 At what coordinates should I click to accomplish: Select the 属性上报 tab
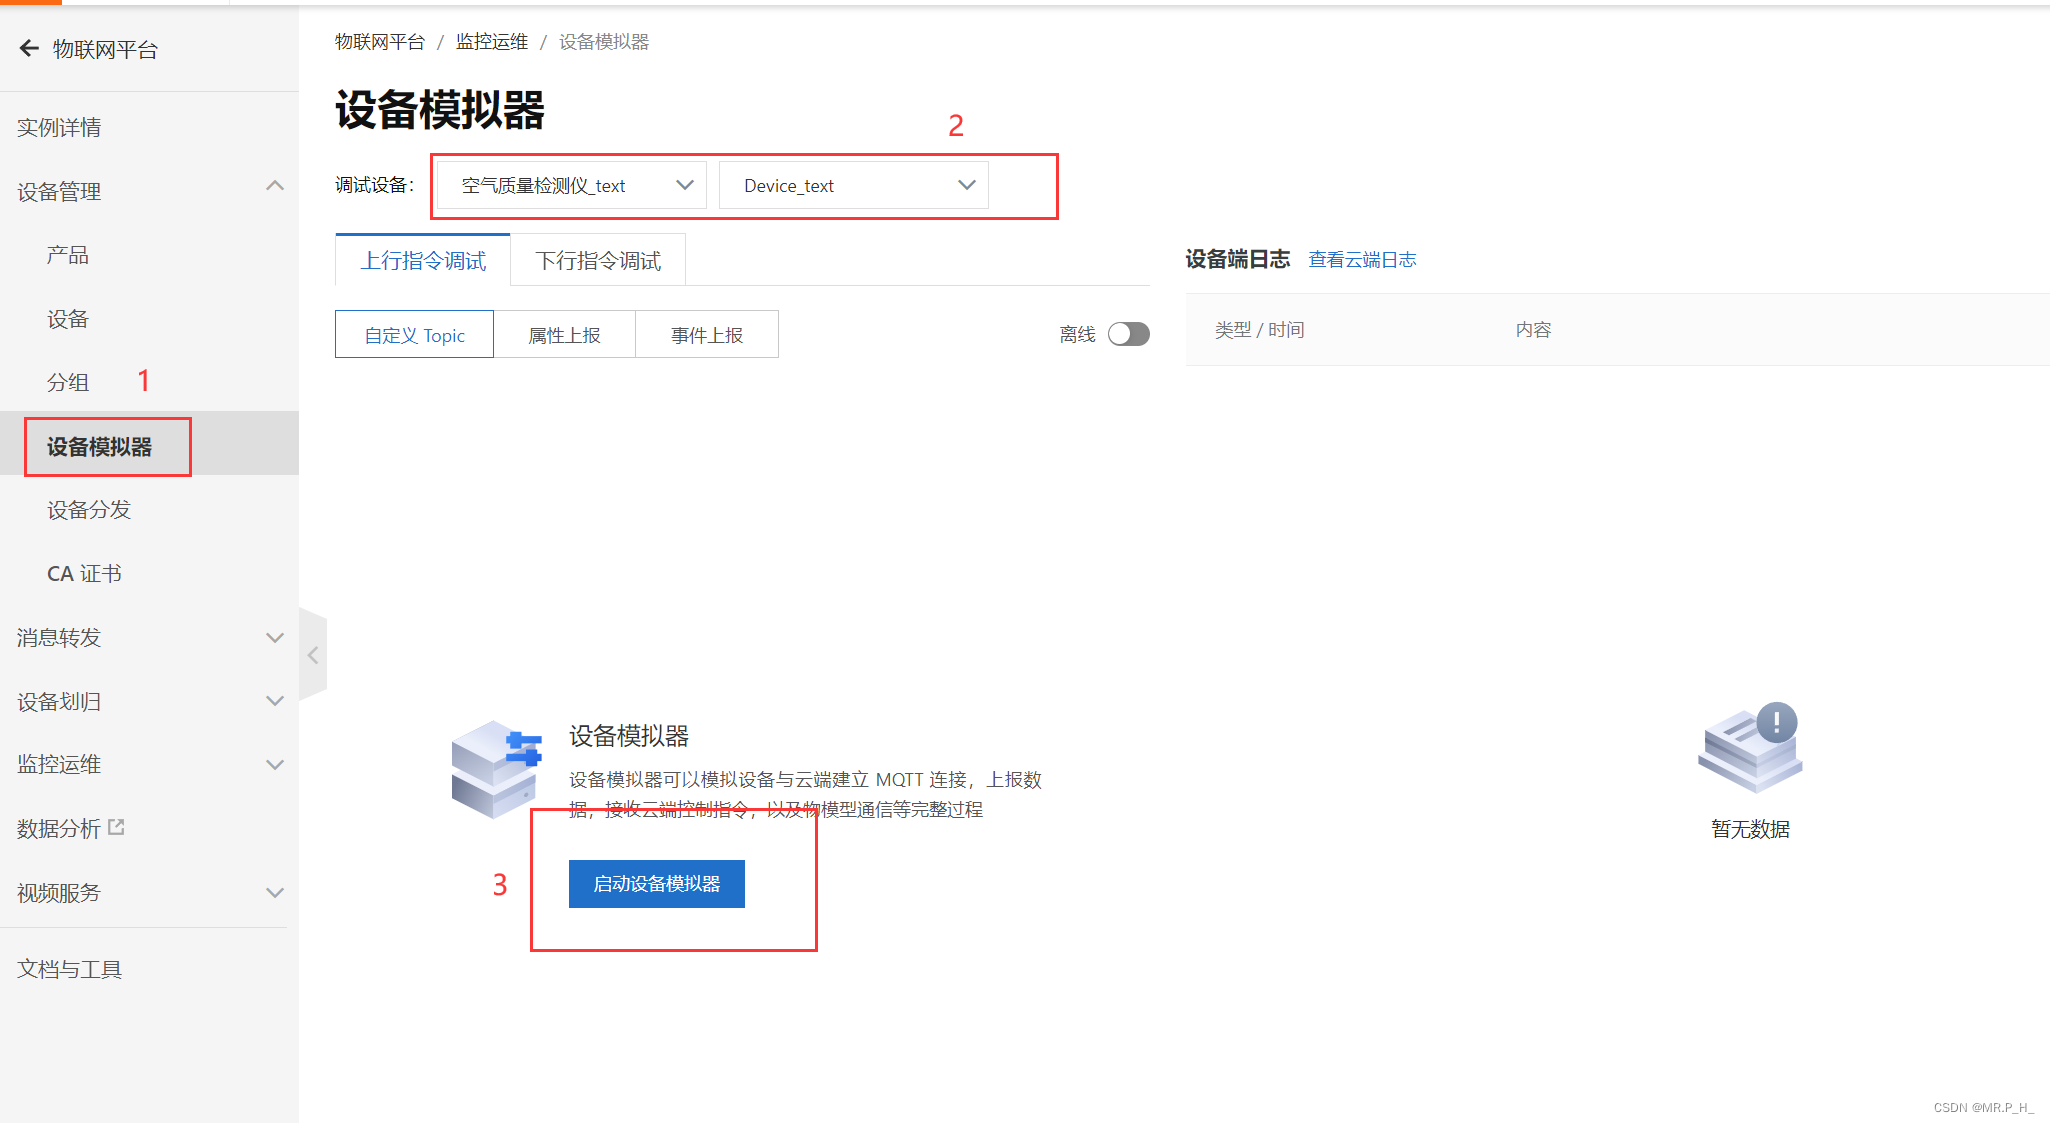564,335
